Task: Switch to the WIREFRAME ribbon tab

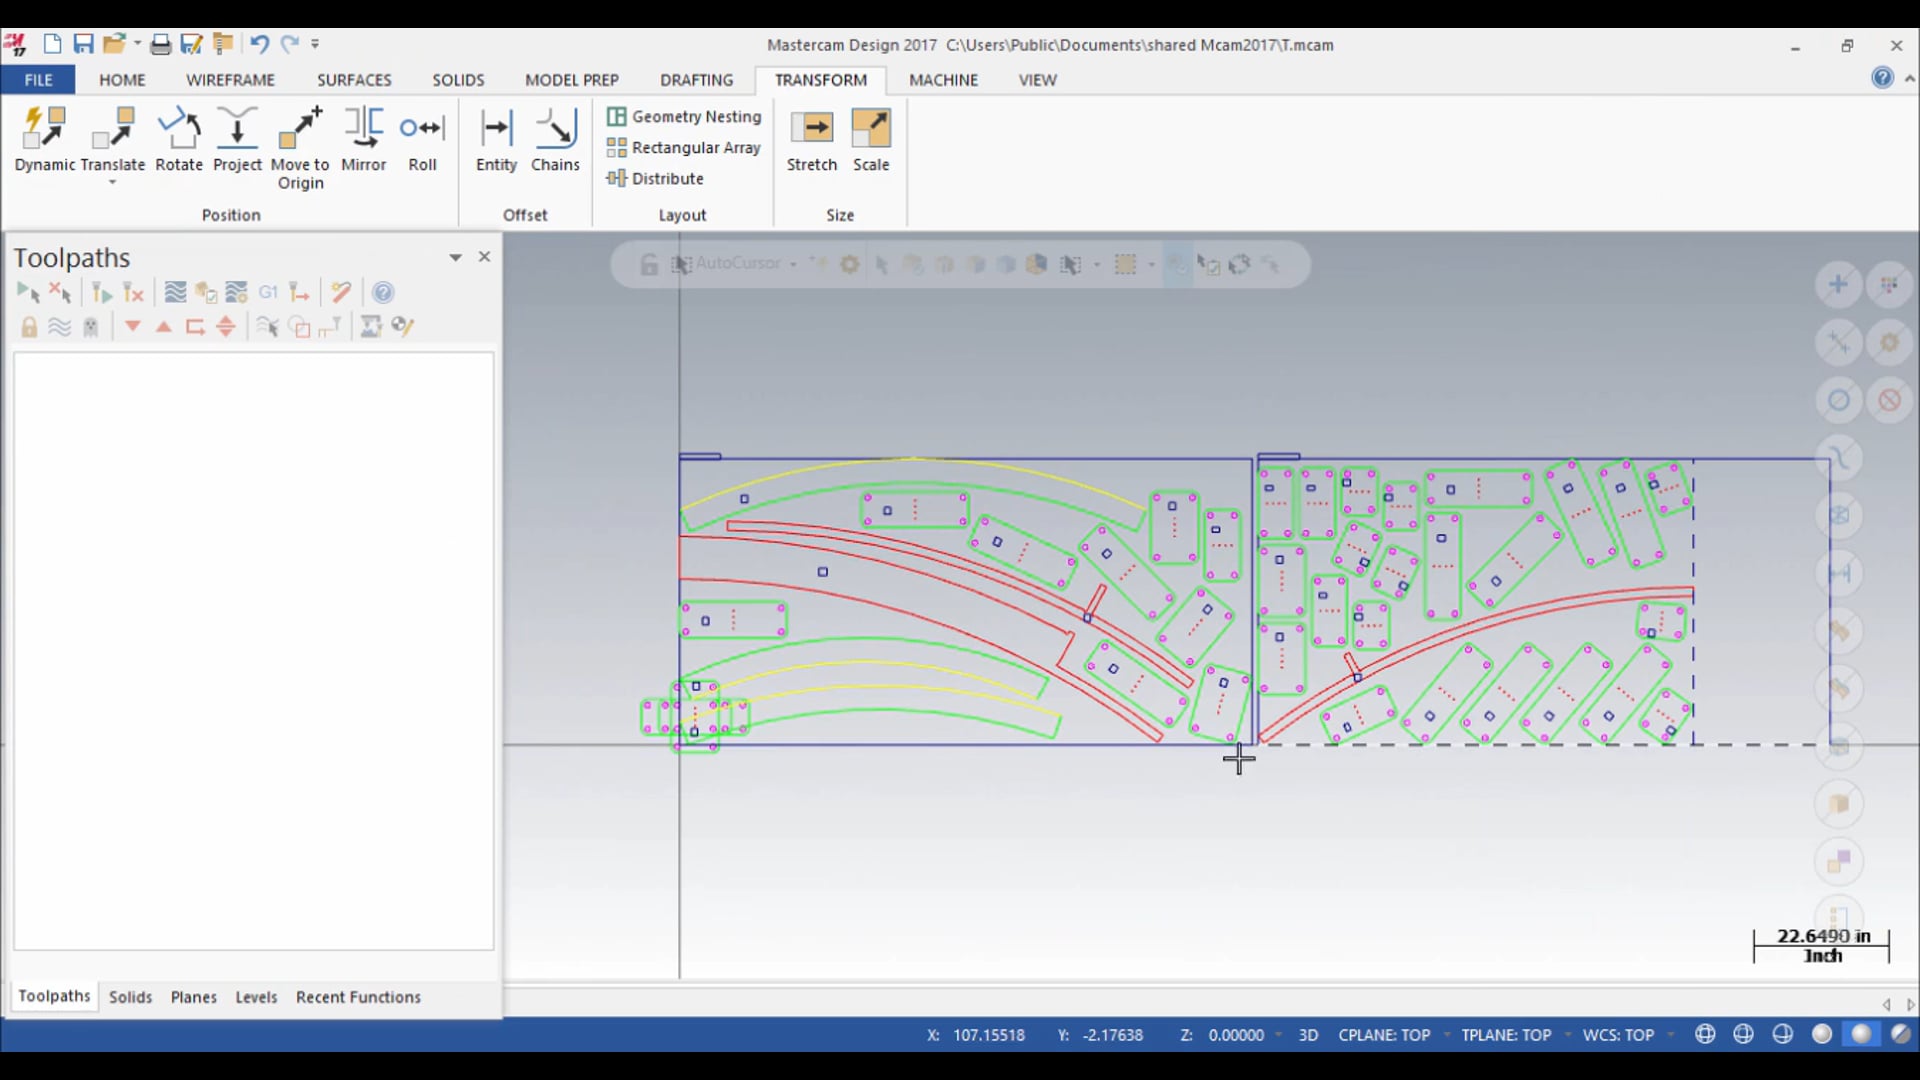Action: pyautogui.click(x=231, y=79)
